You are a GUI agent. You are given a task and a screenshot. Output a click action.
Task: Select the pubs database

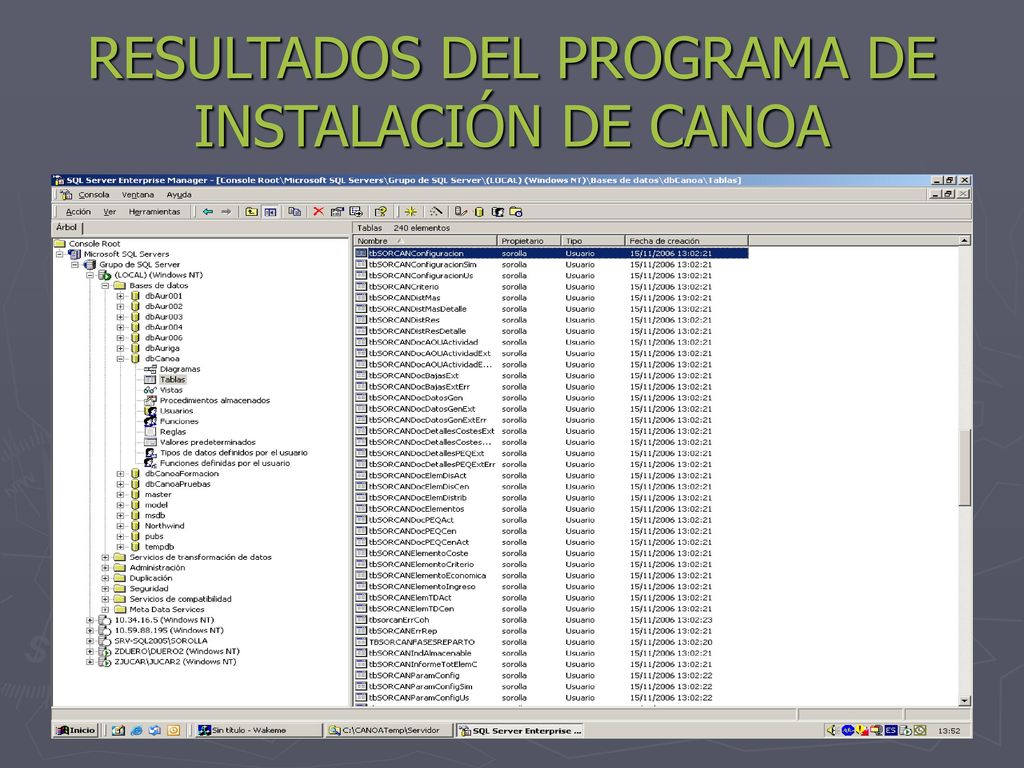tap(154, 536)
